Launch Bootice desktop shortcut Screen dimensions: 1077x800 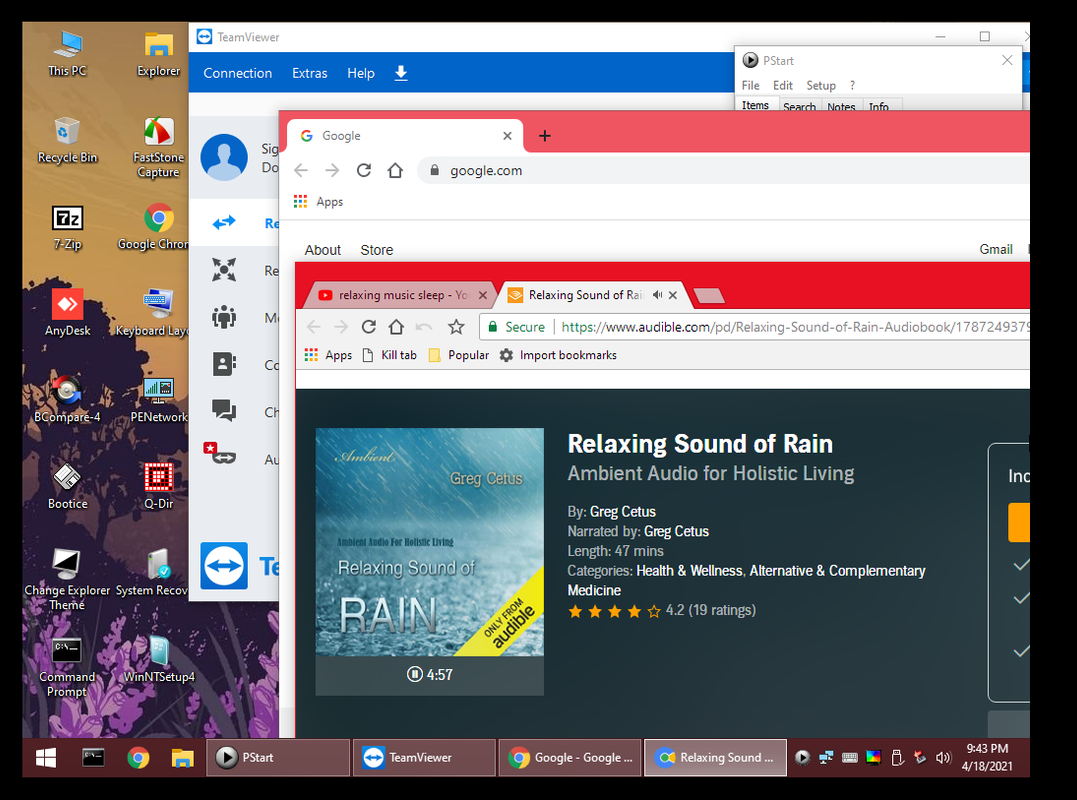[x=67, y=487]
